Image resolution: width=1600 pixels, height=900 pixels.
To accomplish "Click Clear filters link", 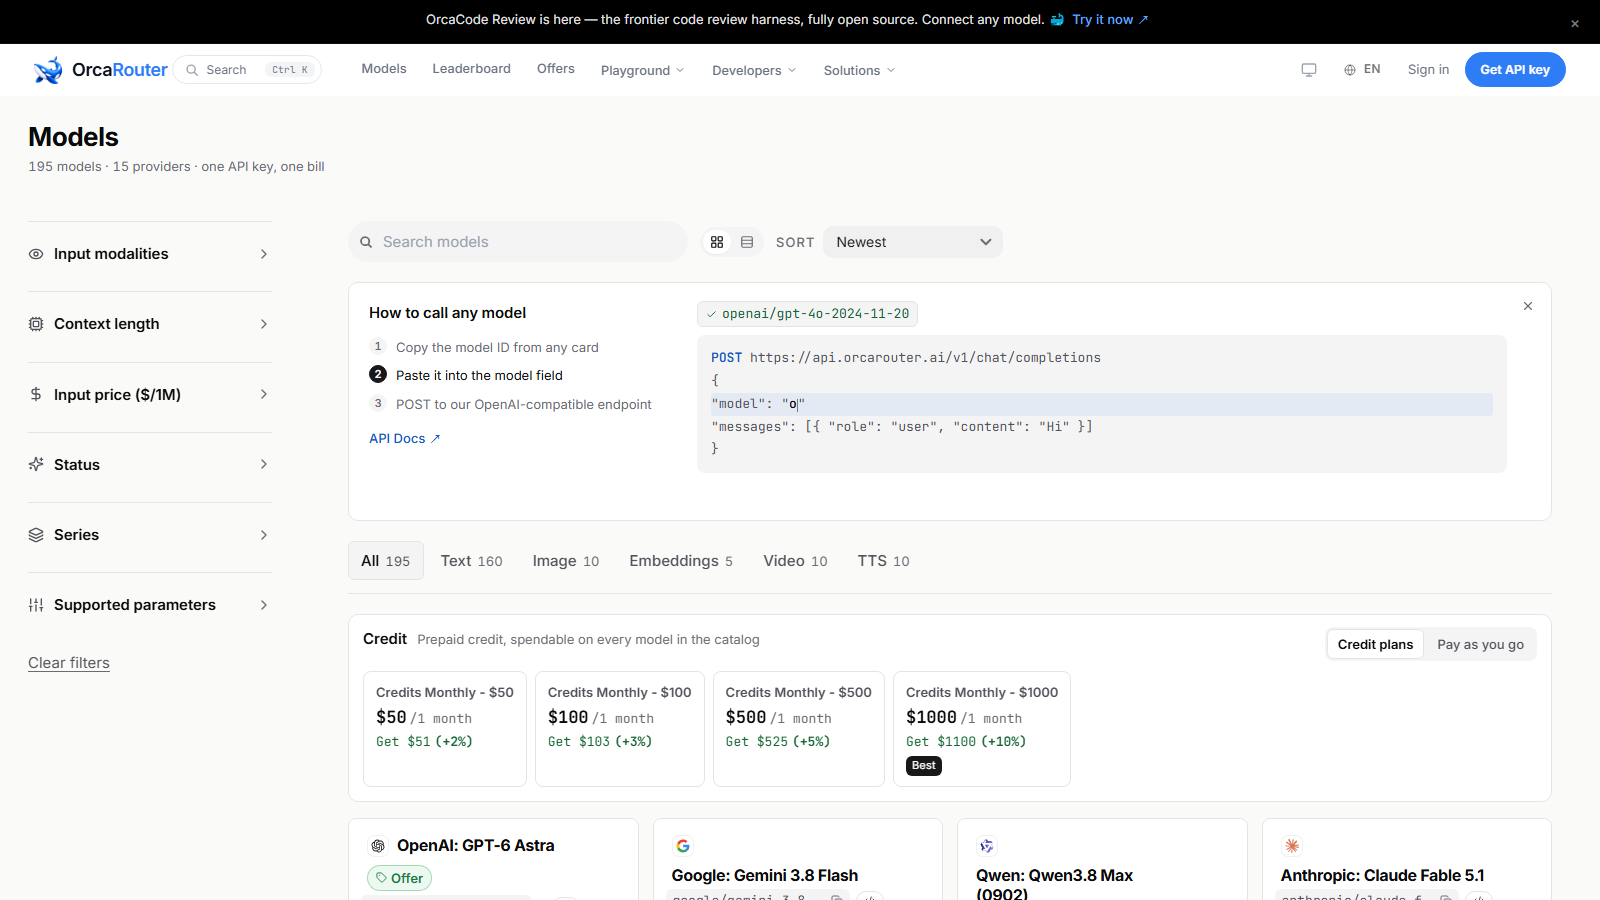I will click(x=69, y=663).
